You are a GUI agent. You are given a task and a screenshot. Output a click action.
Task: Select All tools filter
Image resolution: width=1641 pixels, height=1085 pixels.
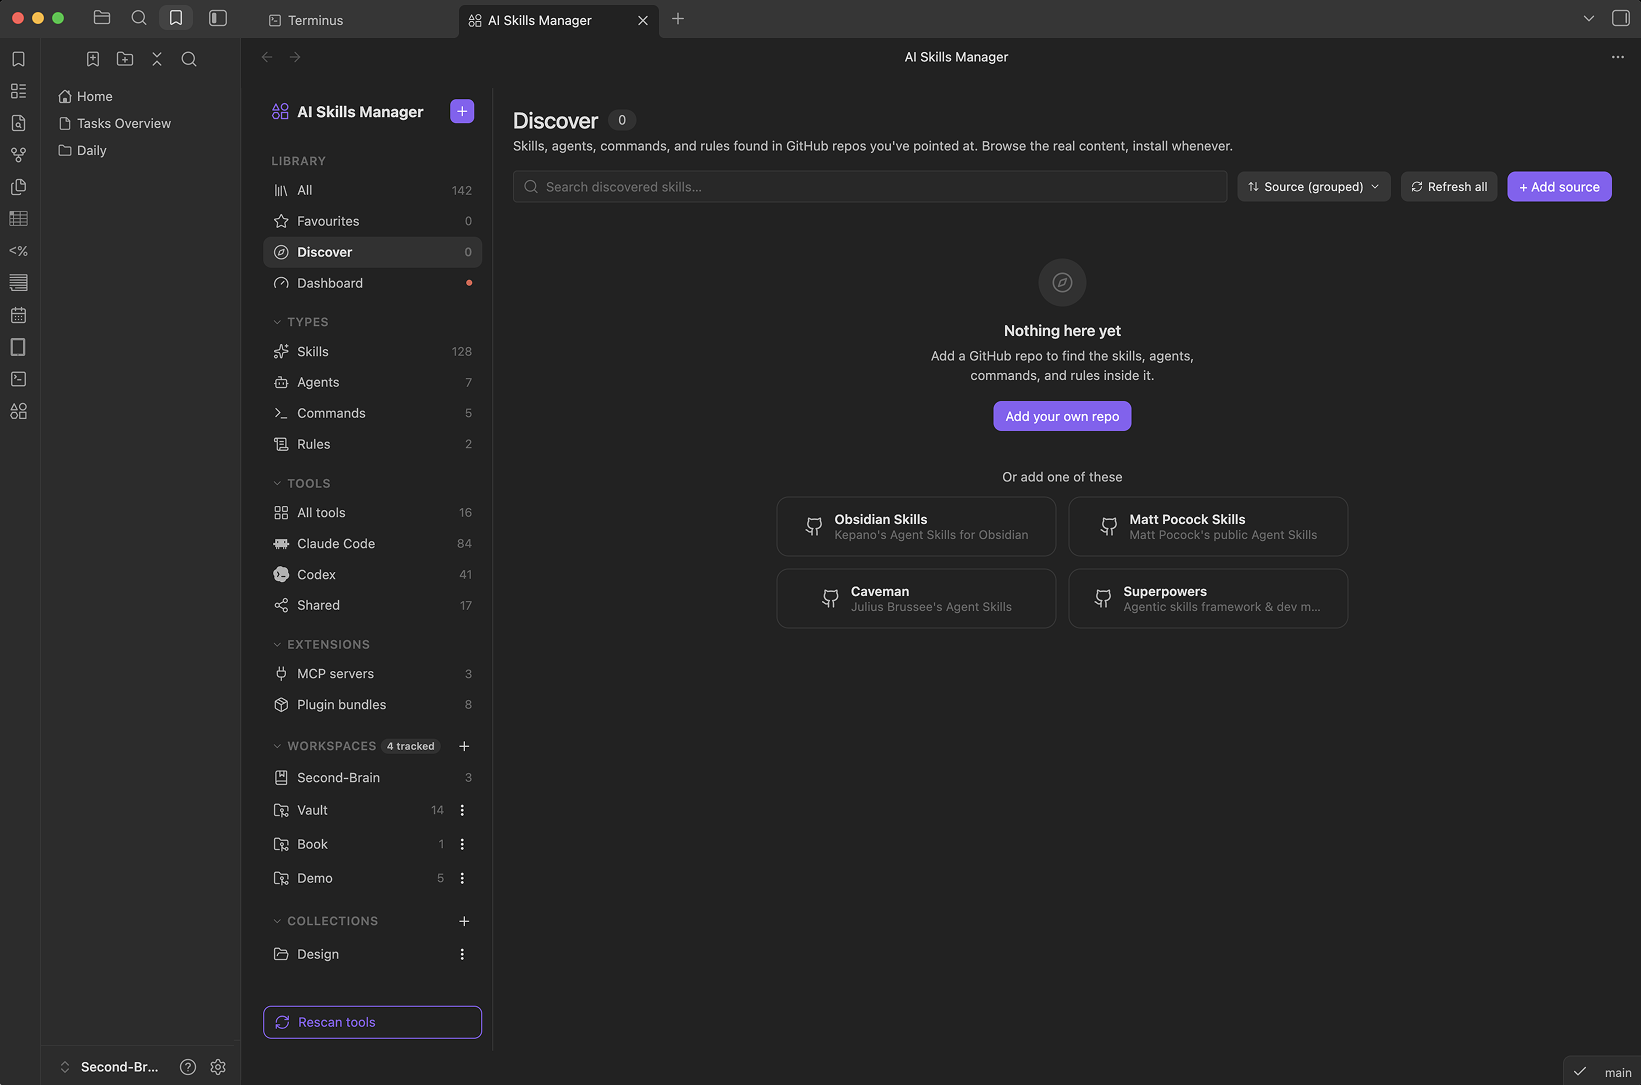(x=372, y=512)
